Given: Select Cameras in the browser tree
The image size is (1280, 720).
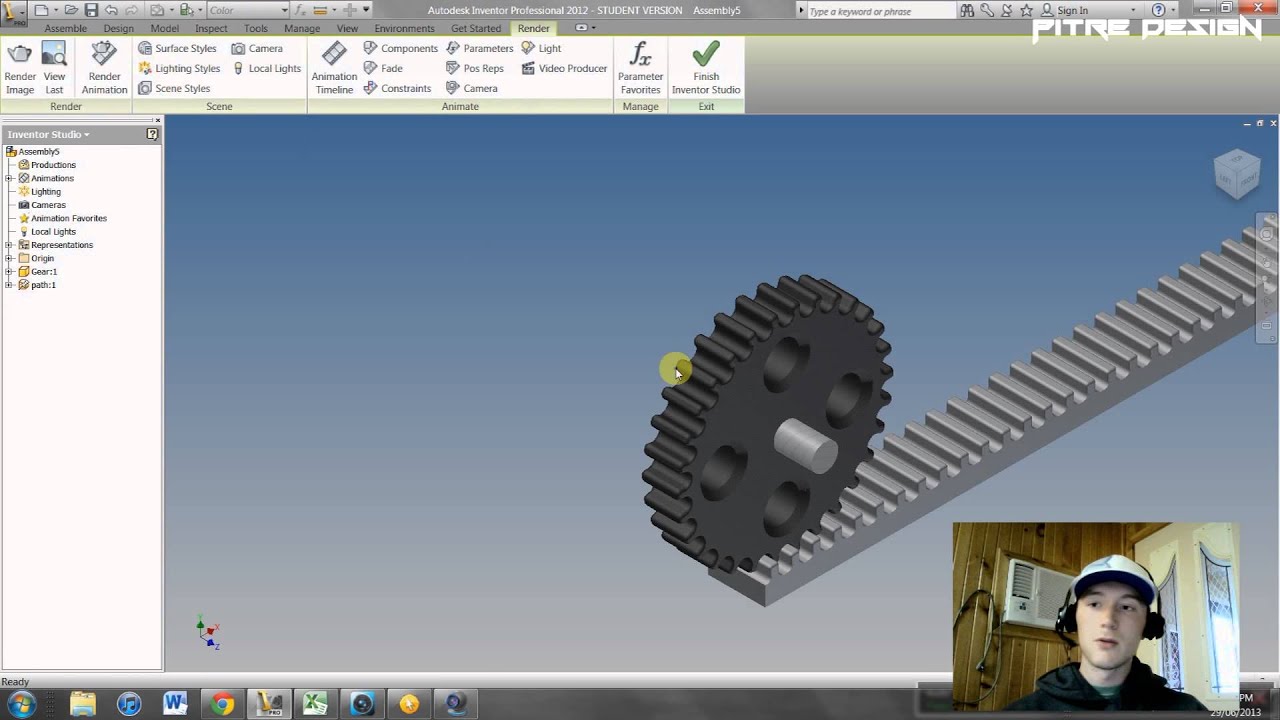Looking at the screenshot, I should [48, 205].
